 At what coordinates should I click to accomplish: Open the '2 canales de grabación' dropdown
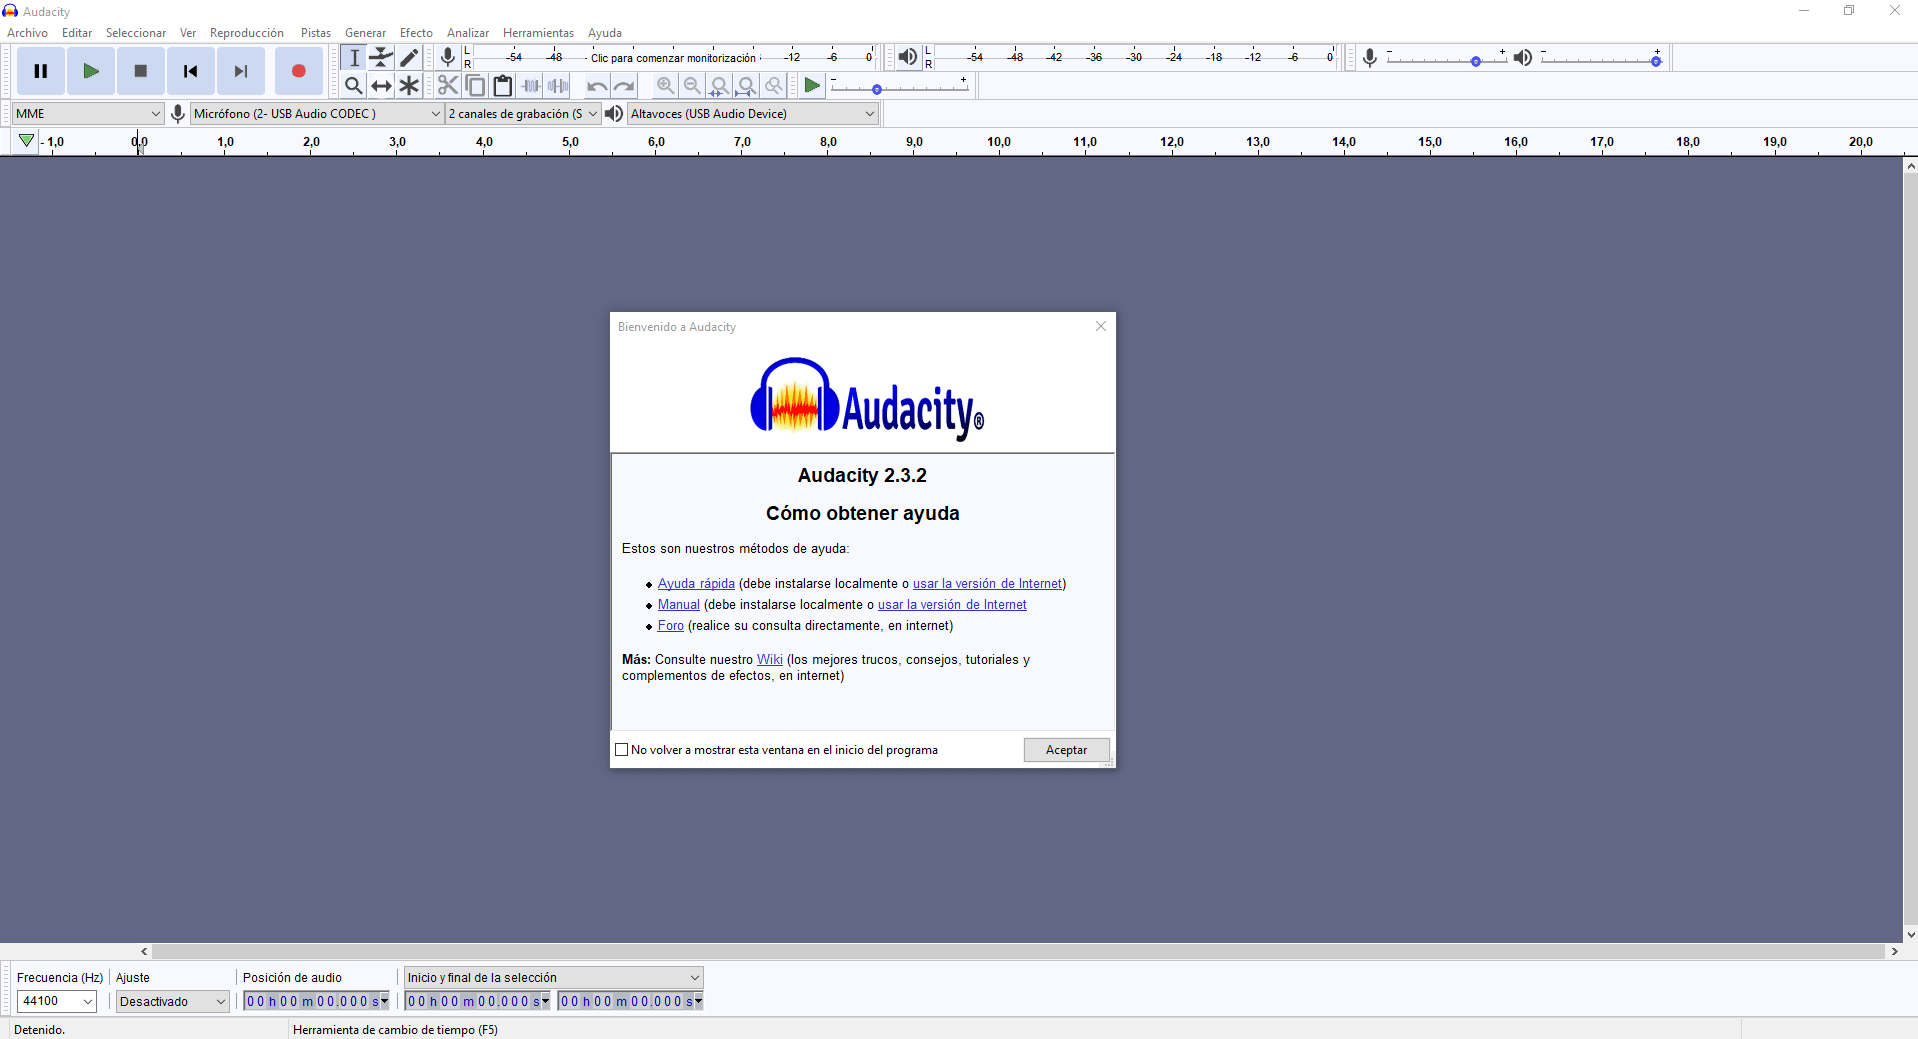click(x=523, y=114)
